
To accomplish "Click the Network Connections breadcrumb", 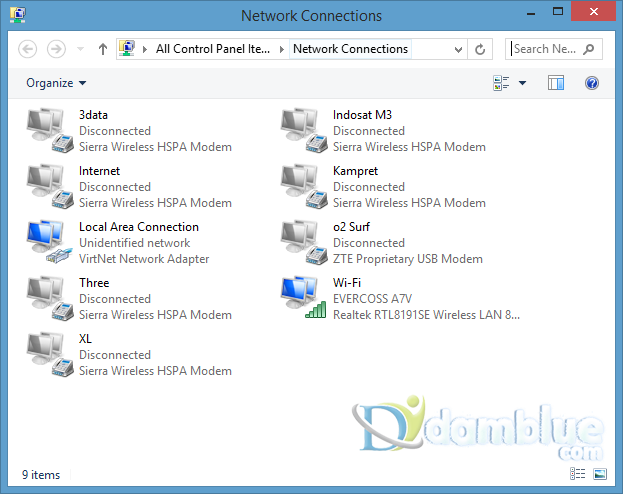I will (350, 49).
